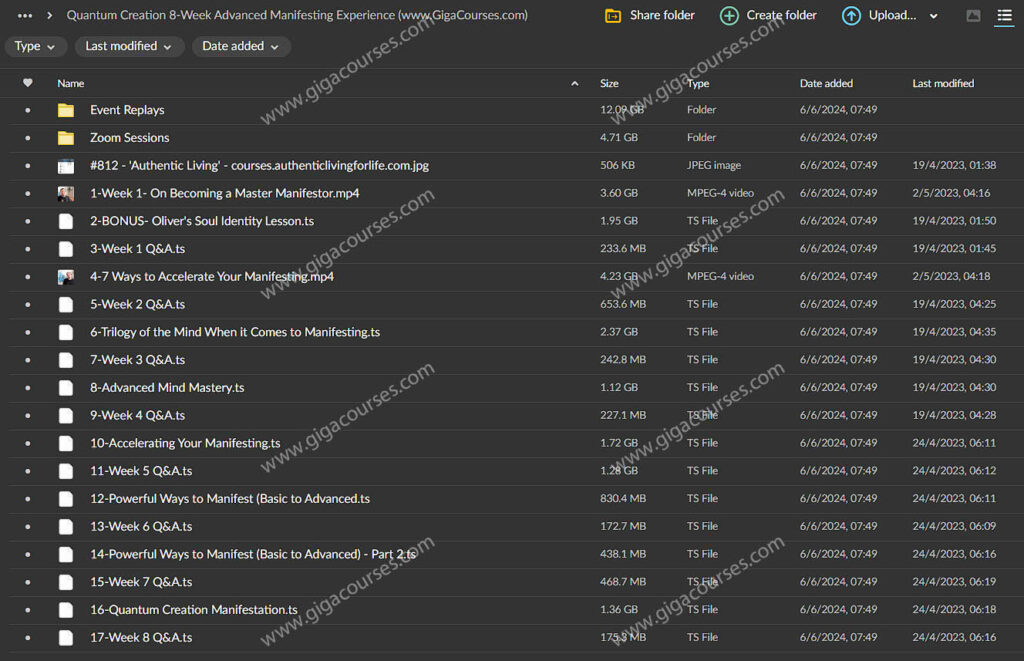Toggle favorite dot for Zoom Sessions row
Image resolution: width=1024 pixels, height=661 pixels.
(x=28, y=138)
